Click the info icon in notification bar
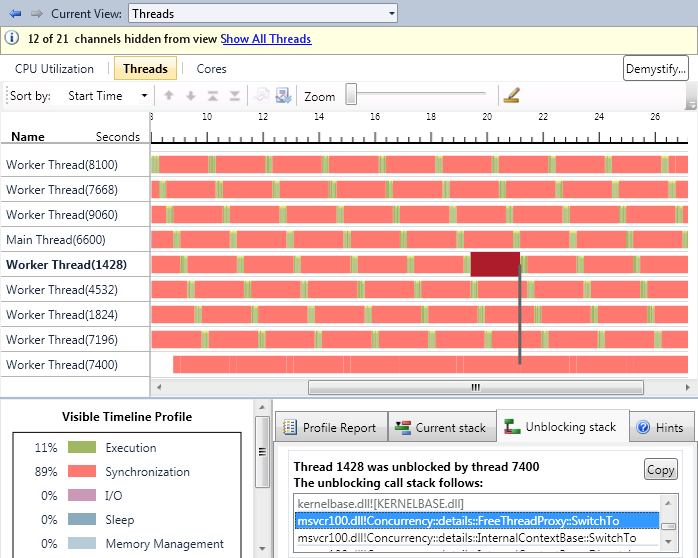 pyautogui.click(x=12, y=38)
